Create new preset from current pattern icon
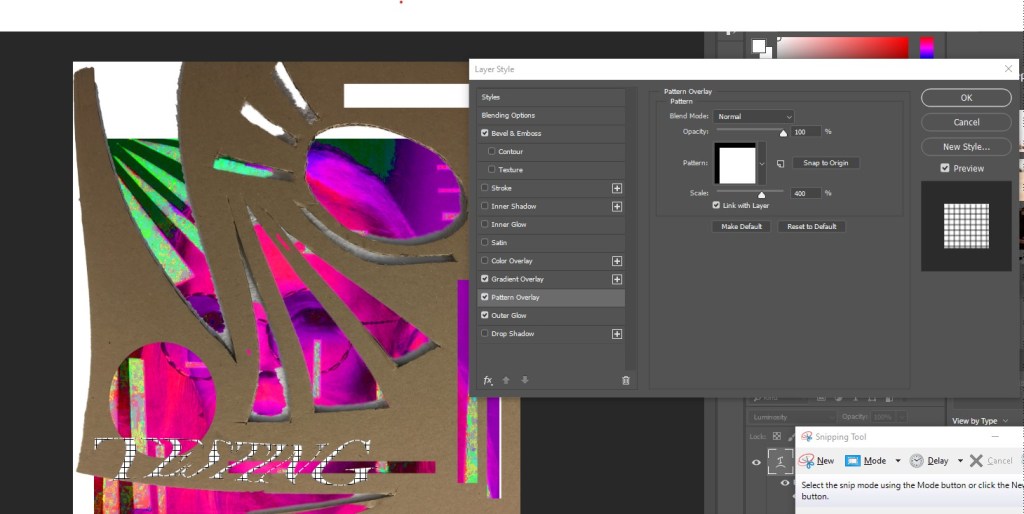The height and width of the screenshot is (514, 1024). point(780,163)
